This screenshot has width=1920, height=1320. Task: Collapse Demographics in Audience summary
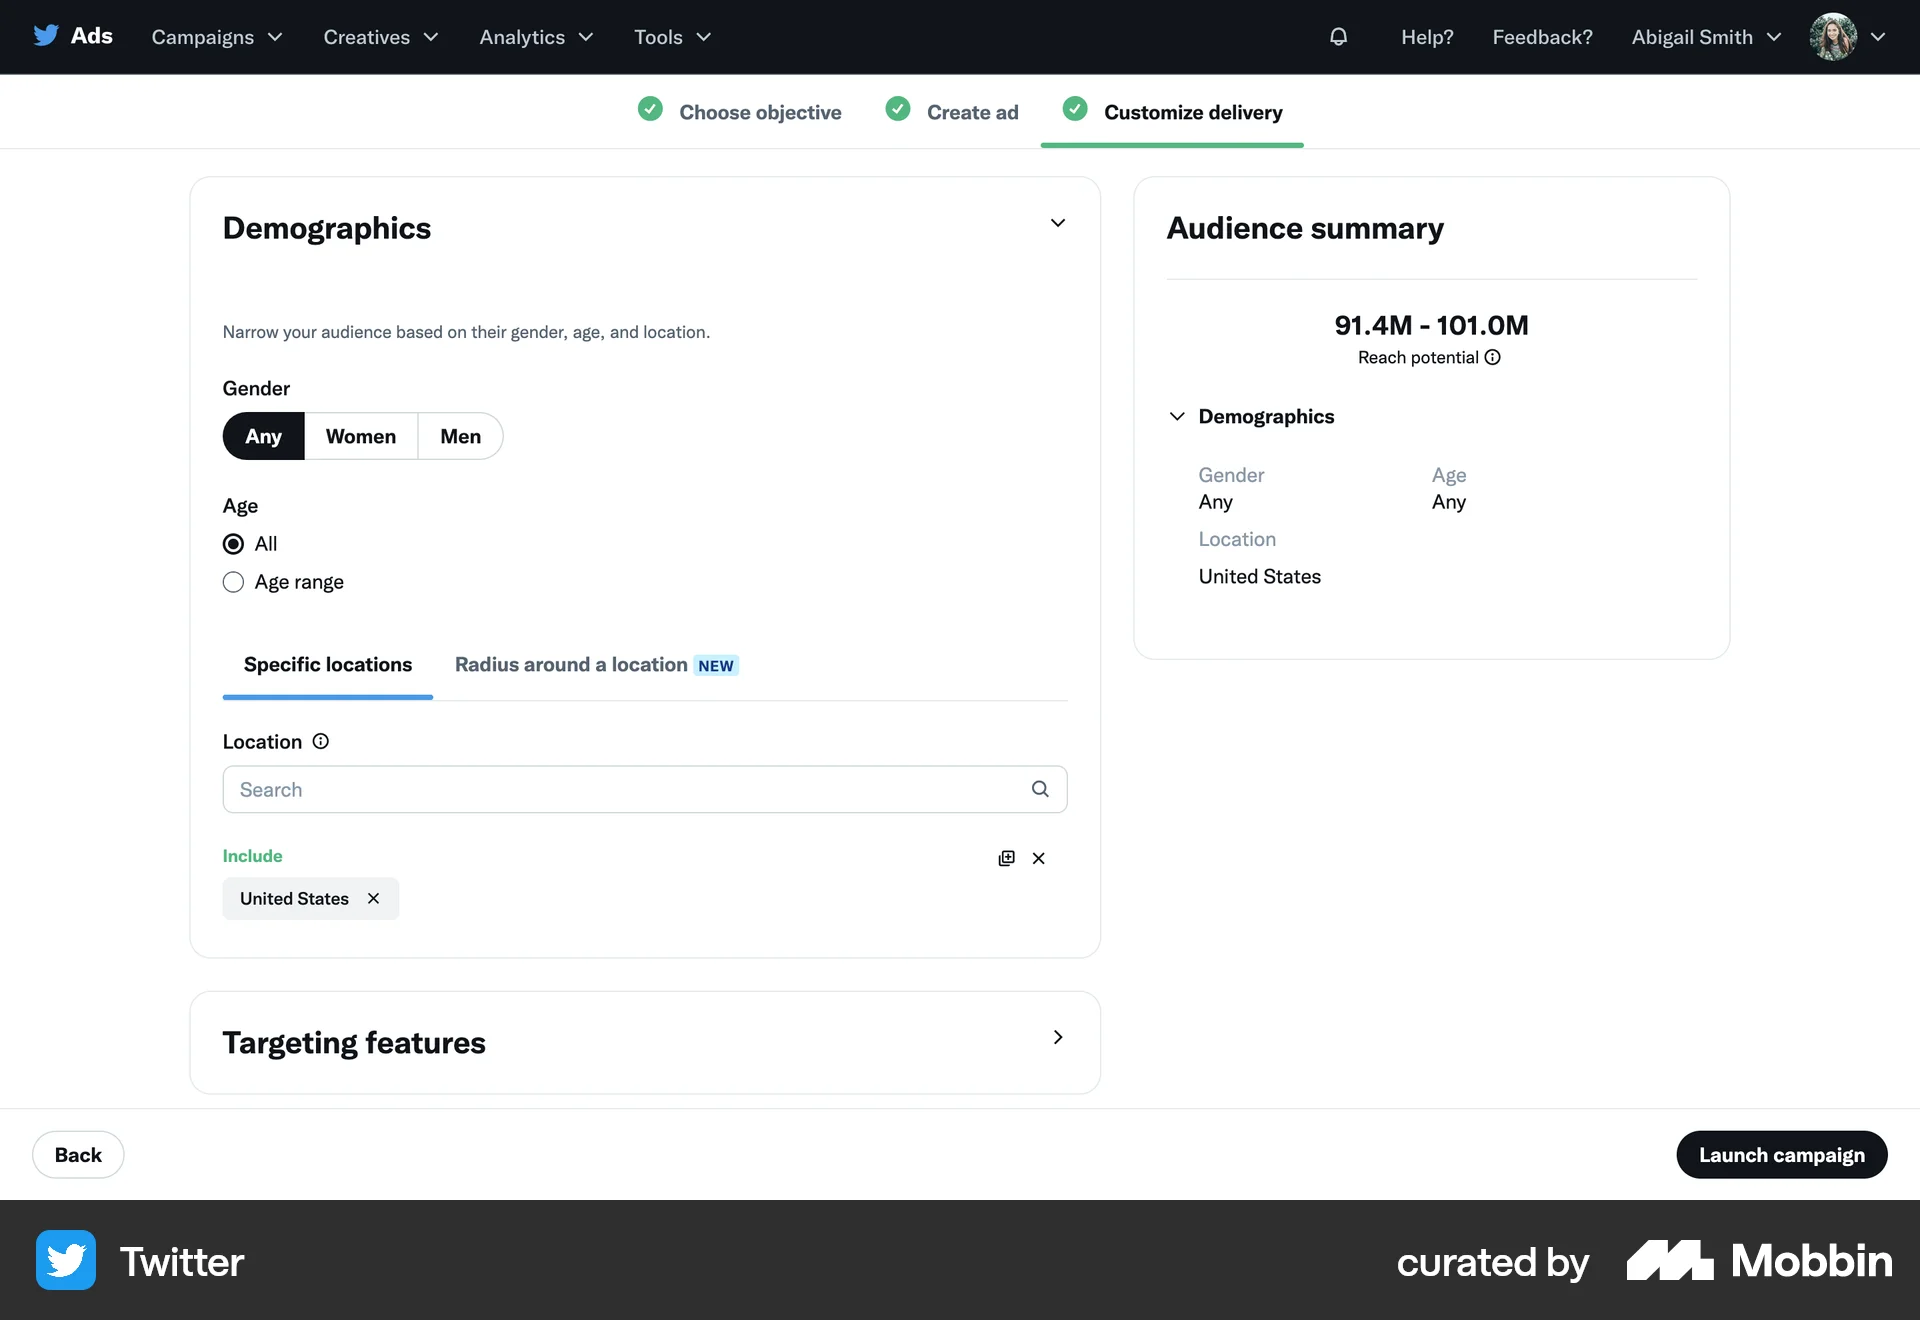click(x=1177, y=416)
